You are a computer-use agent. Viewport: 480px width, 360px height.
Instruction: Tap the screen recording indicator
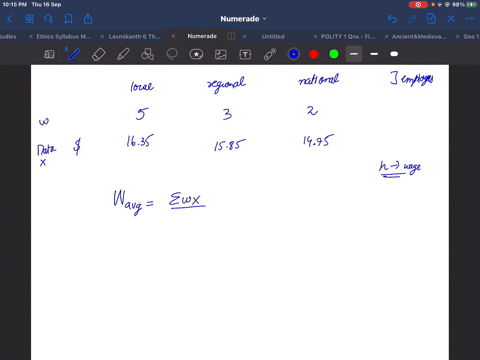tap(418, 5)
